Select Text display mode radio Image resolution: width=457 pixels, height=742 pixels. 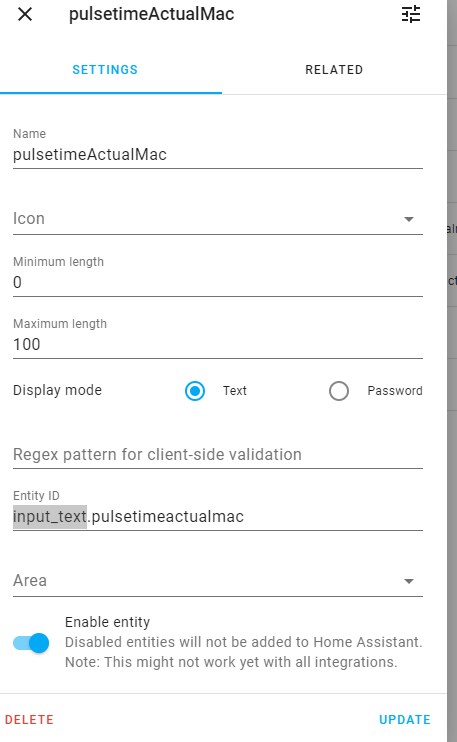pyautogui.click(x=195, y=391)
